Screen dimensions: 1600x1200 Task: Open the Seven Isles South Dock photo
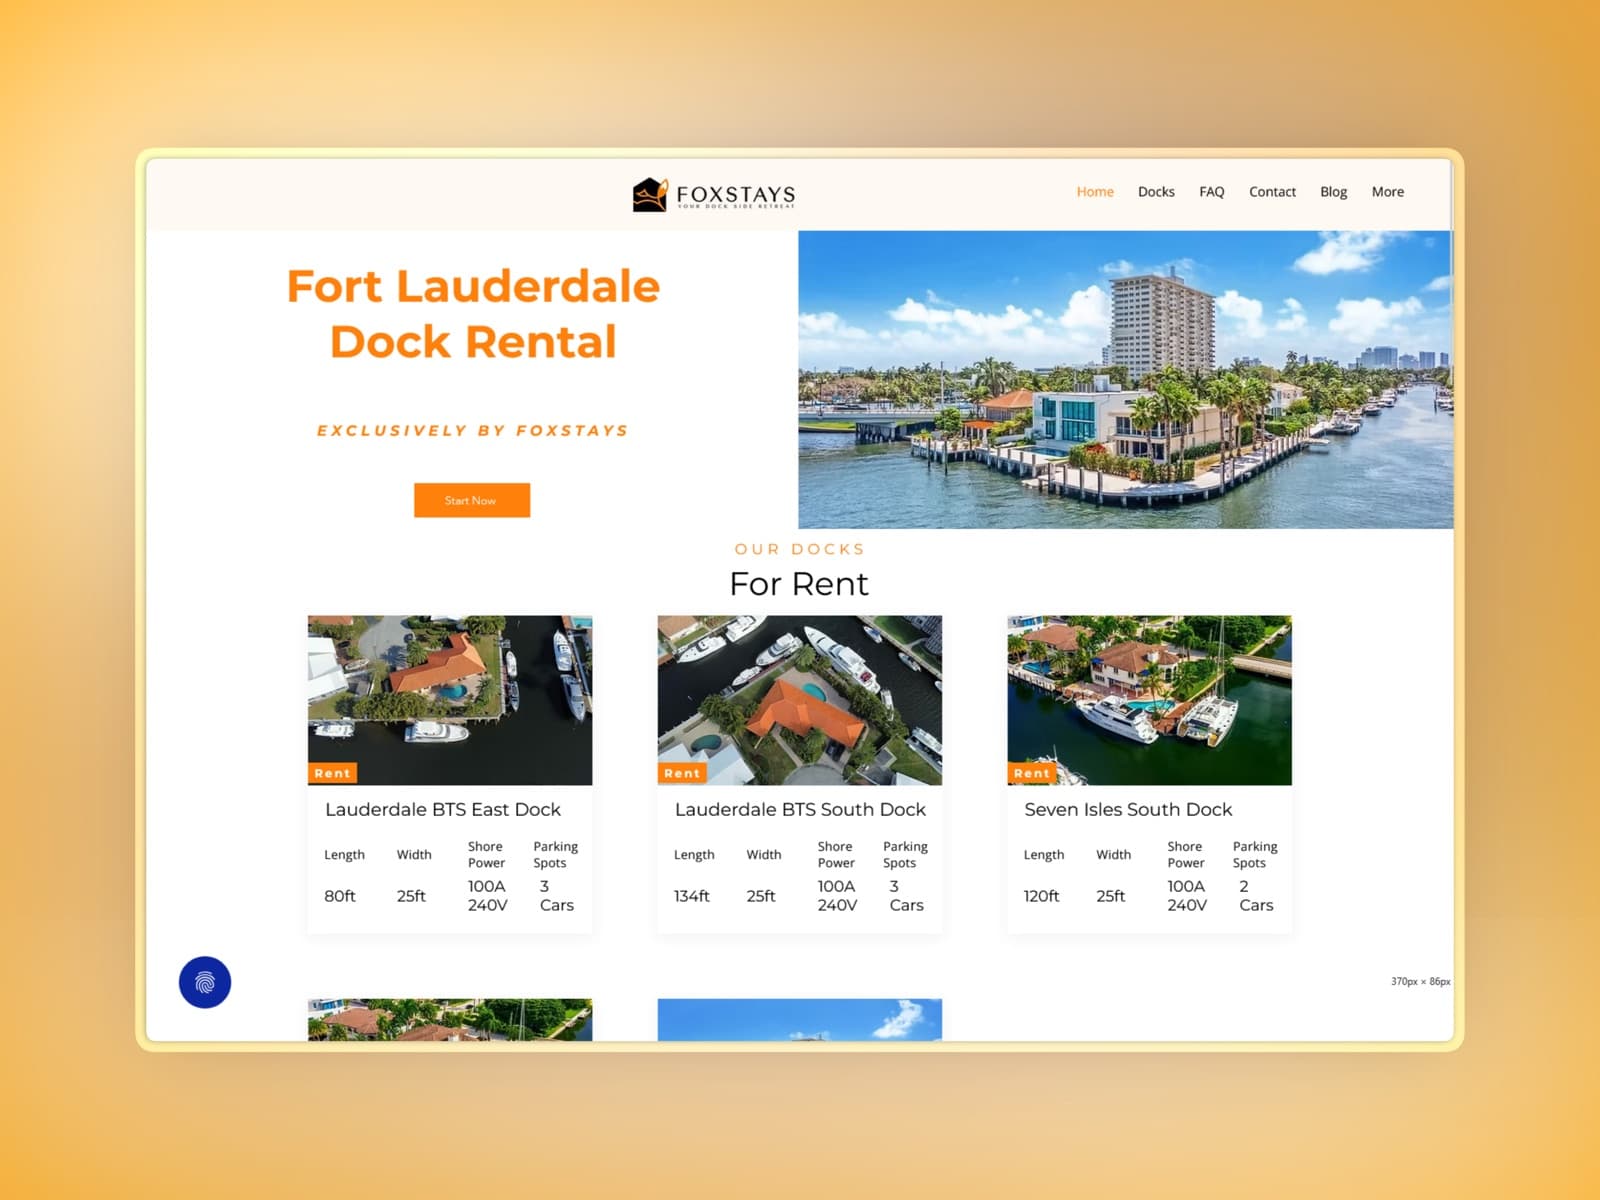pos(1149,700)
